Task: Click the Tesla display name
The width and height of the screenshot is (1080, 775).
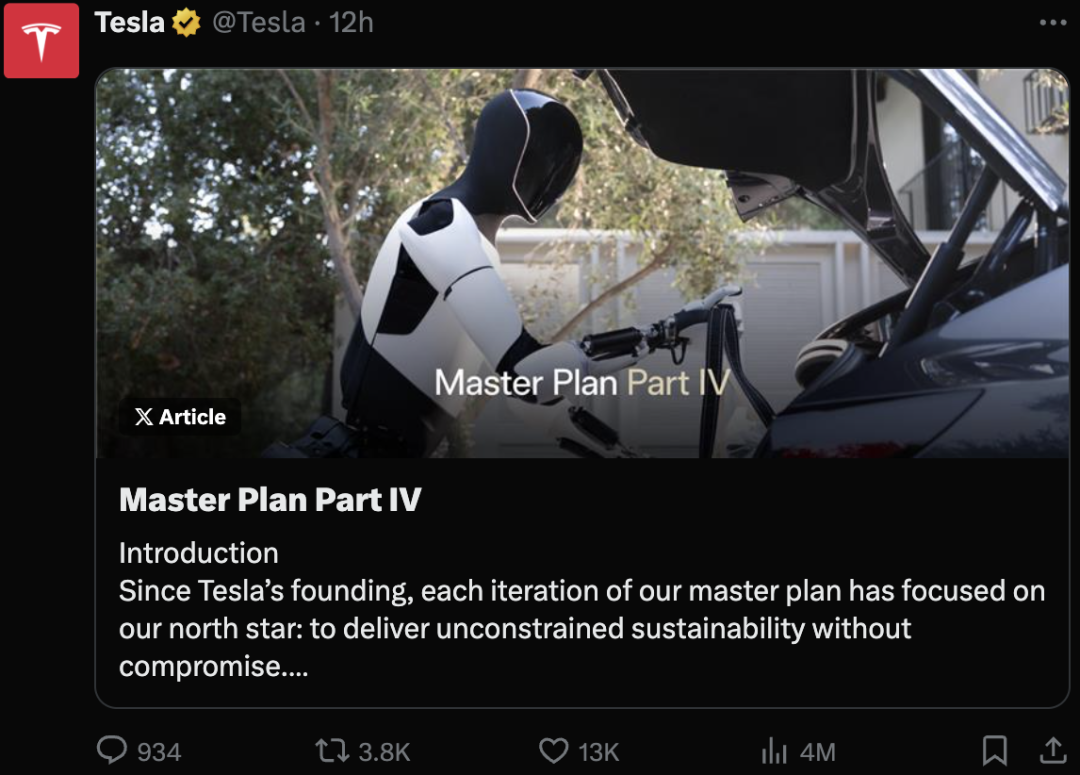Action: (x=129, y=23)
